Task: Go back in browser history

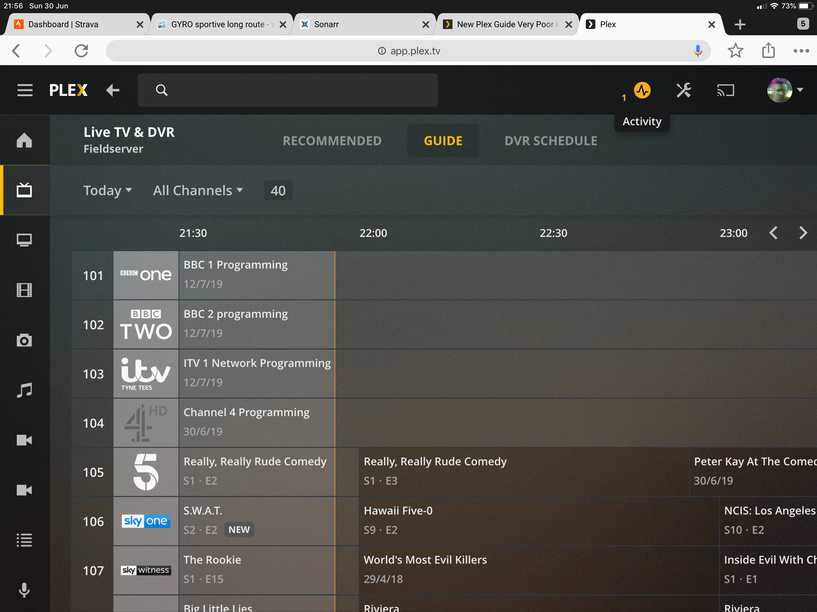Action: [16, 51]
